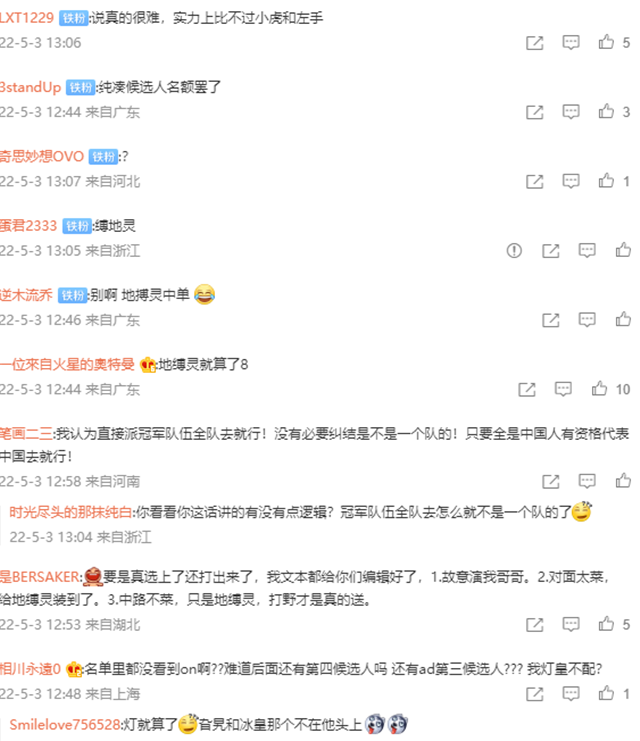Like 3standUp's comment
640x741 pixels.
click(606, 112)
